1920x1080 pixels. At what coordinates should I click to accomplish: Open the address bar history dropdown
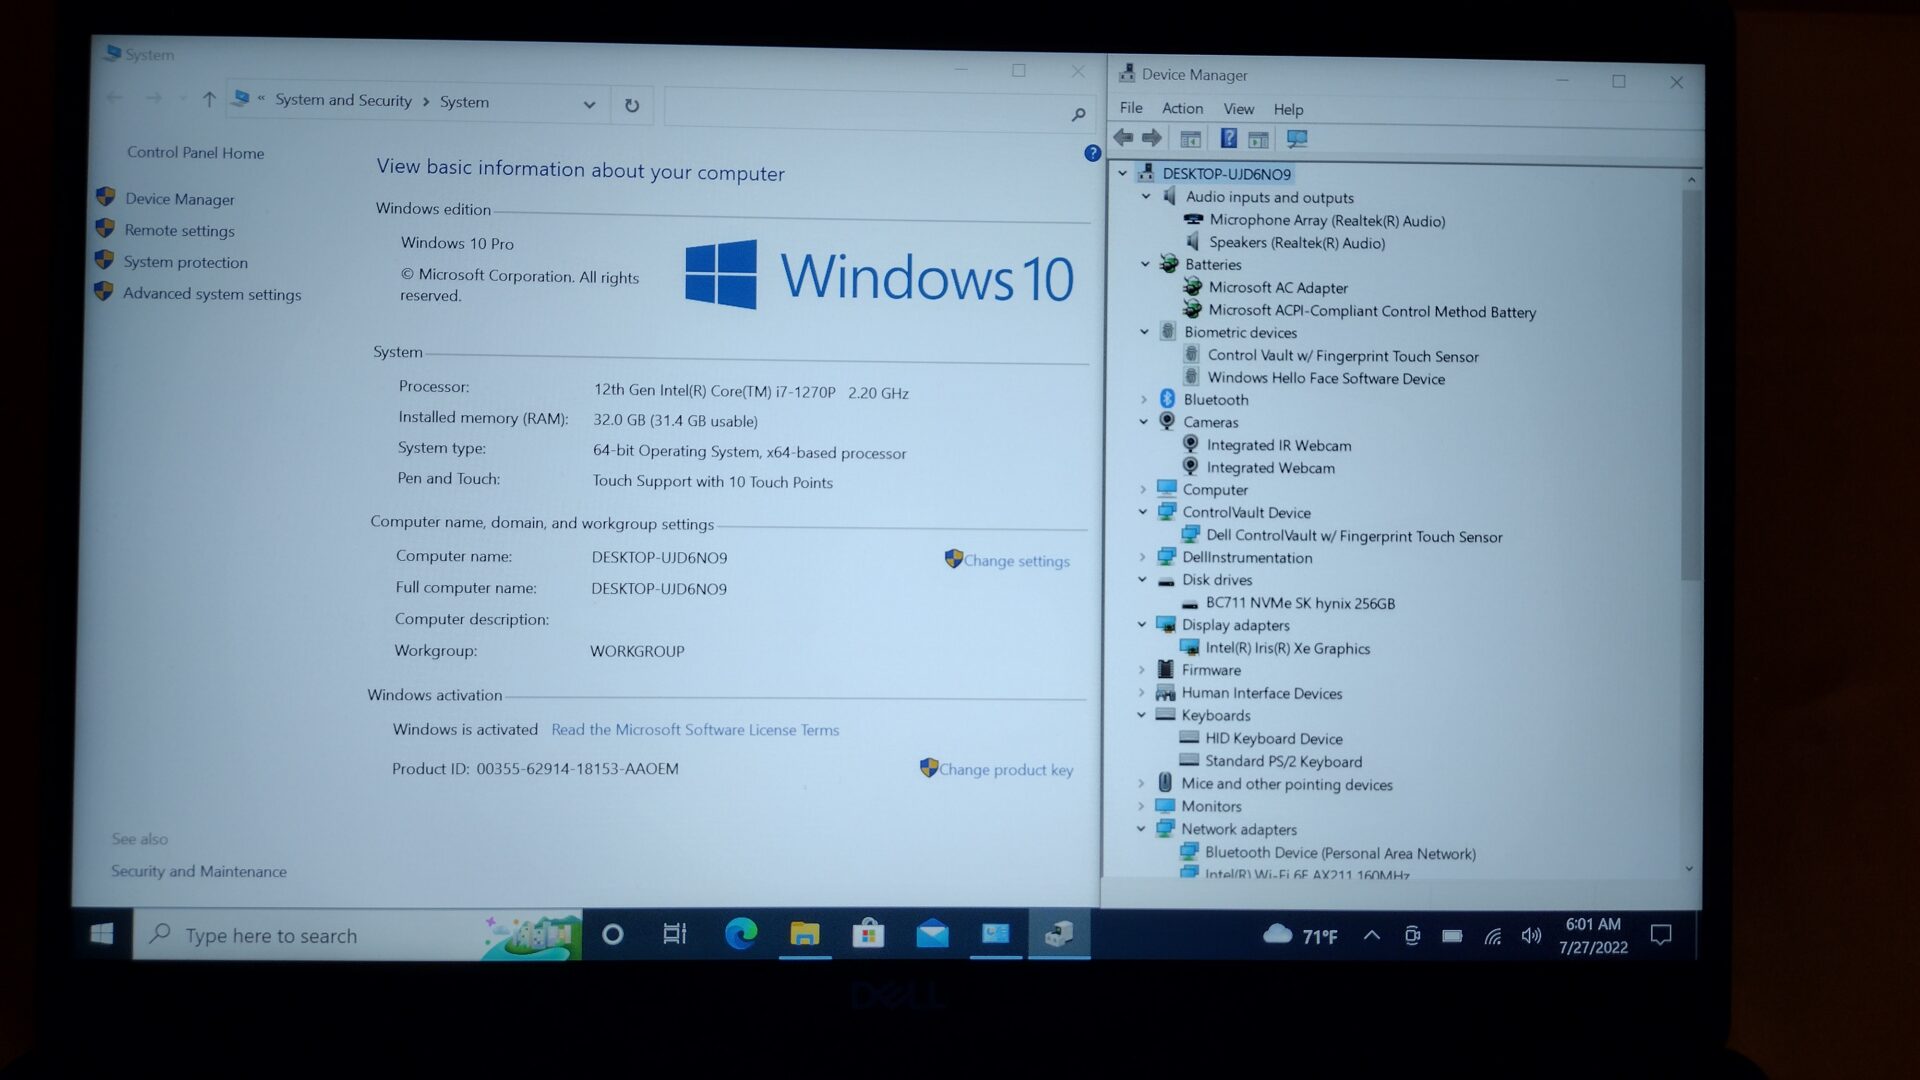(589, 104)
